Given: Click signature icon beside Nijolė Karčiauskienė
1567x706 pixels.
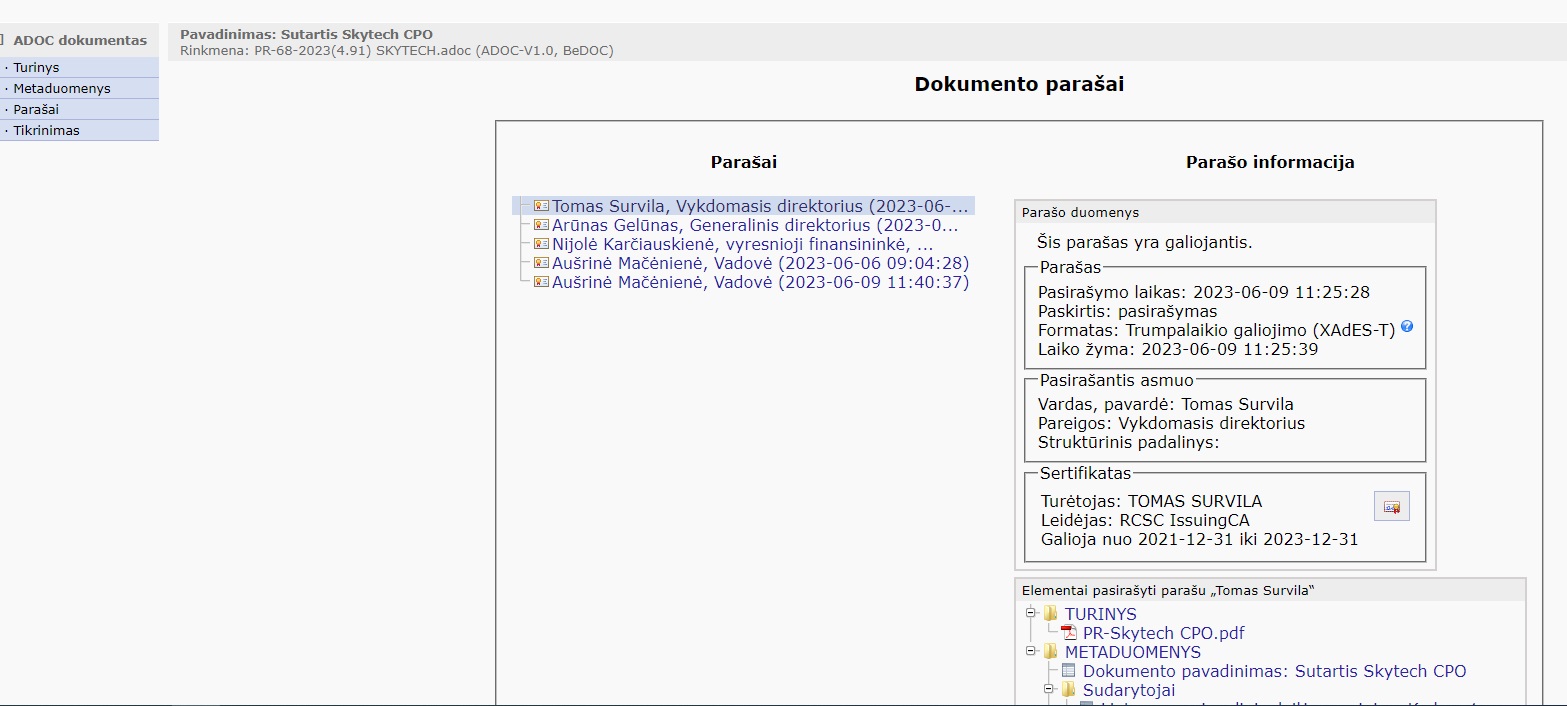Looking at the screenshot, I should click(541, 244).
